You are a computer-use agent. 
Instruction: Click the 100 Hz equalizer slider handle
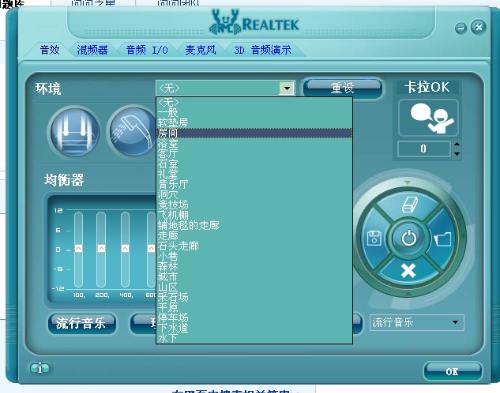[x=78, y=249]
